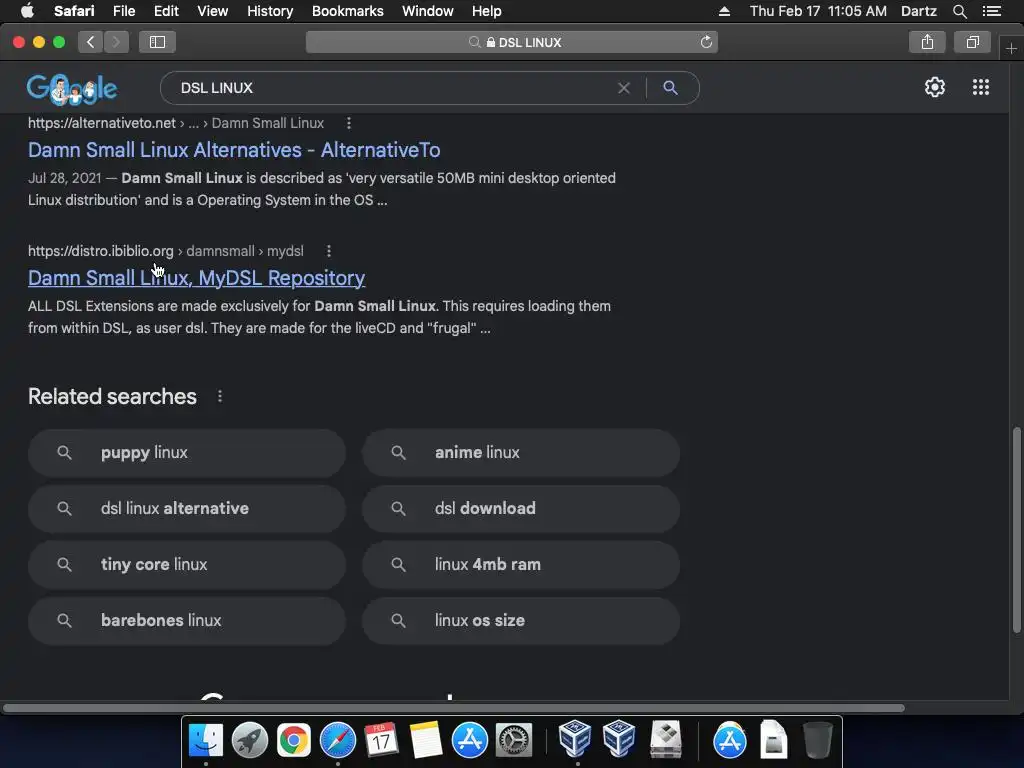1024x768 pixels.
Task: Open the File menu
Action: pyautogui.click(x=123, y=11)
